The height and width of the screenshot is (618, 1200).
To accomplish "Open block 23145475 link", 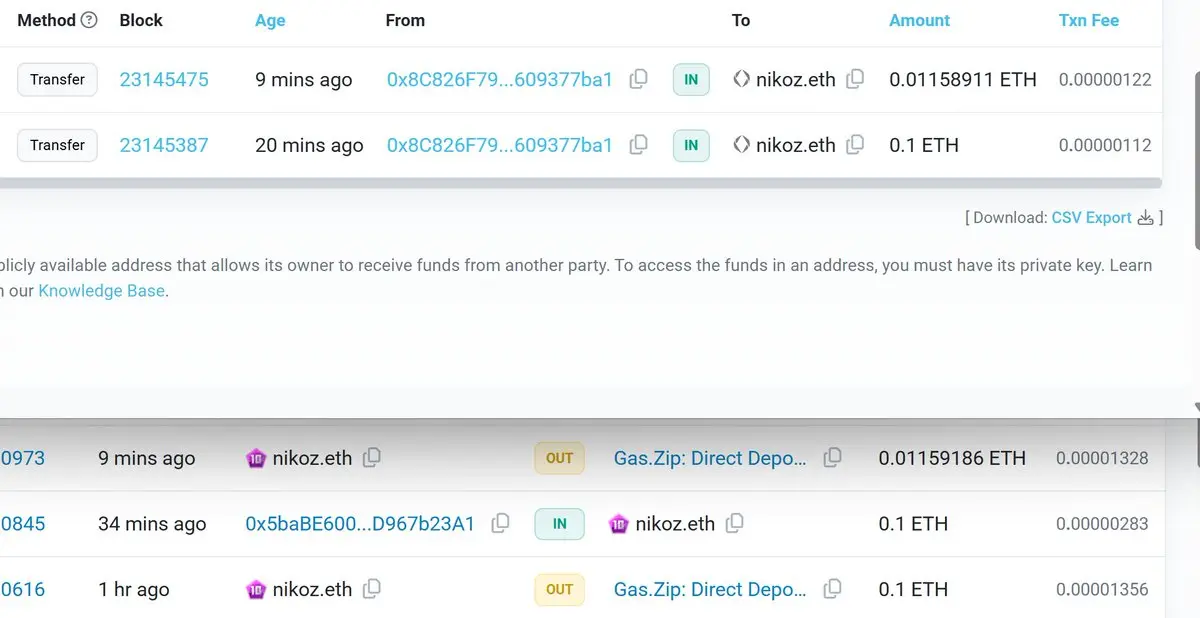I will click(164, 79).
